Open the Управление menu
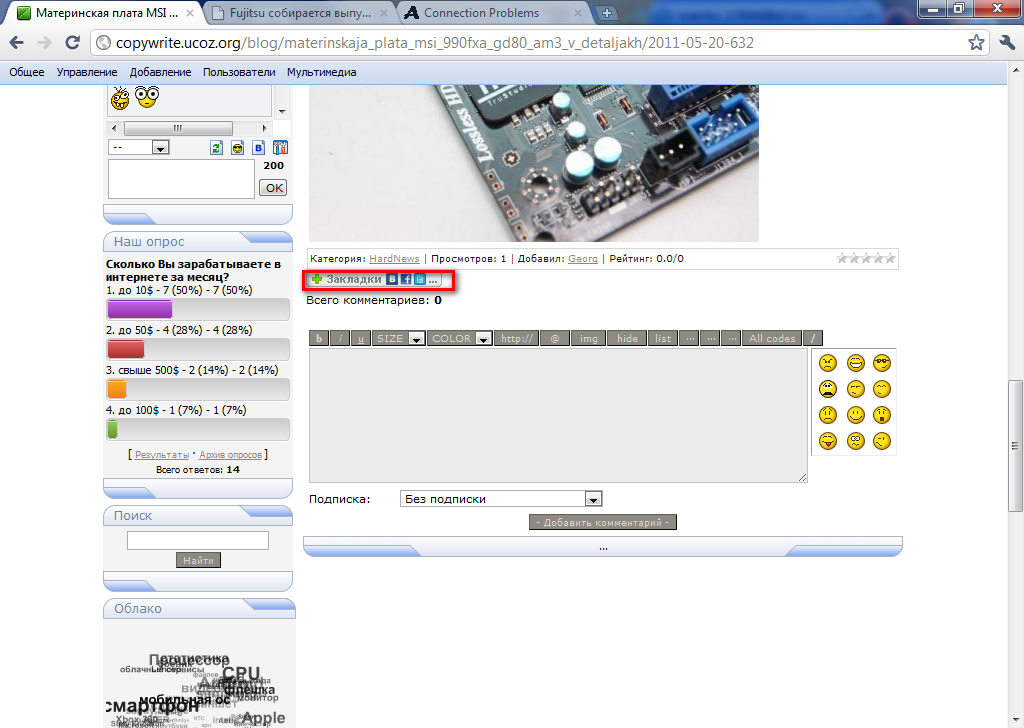This screenshot has height=728, width=1024. pos(87,72)
